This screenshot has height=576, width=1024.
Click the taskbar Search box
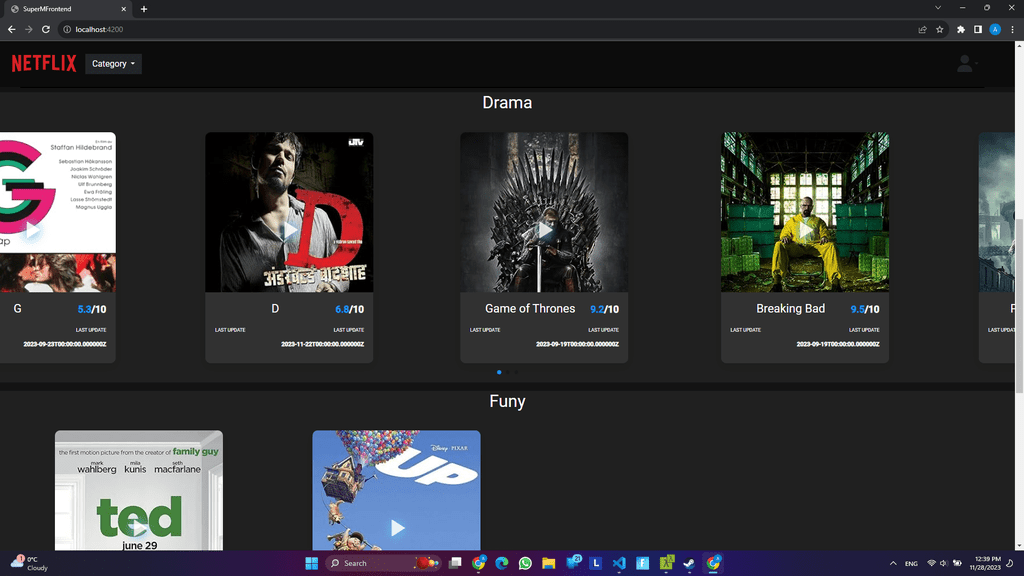(383, 563)
